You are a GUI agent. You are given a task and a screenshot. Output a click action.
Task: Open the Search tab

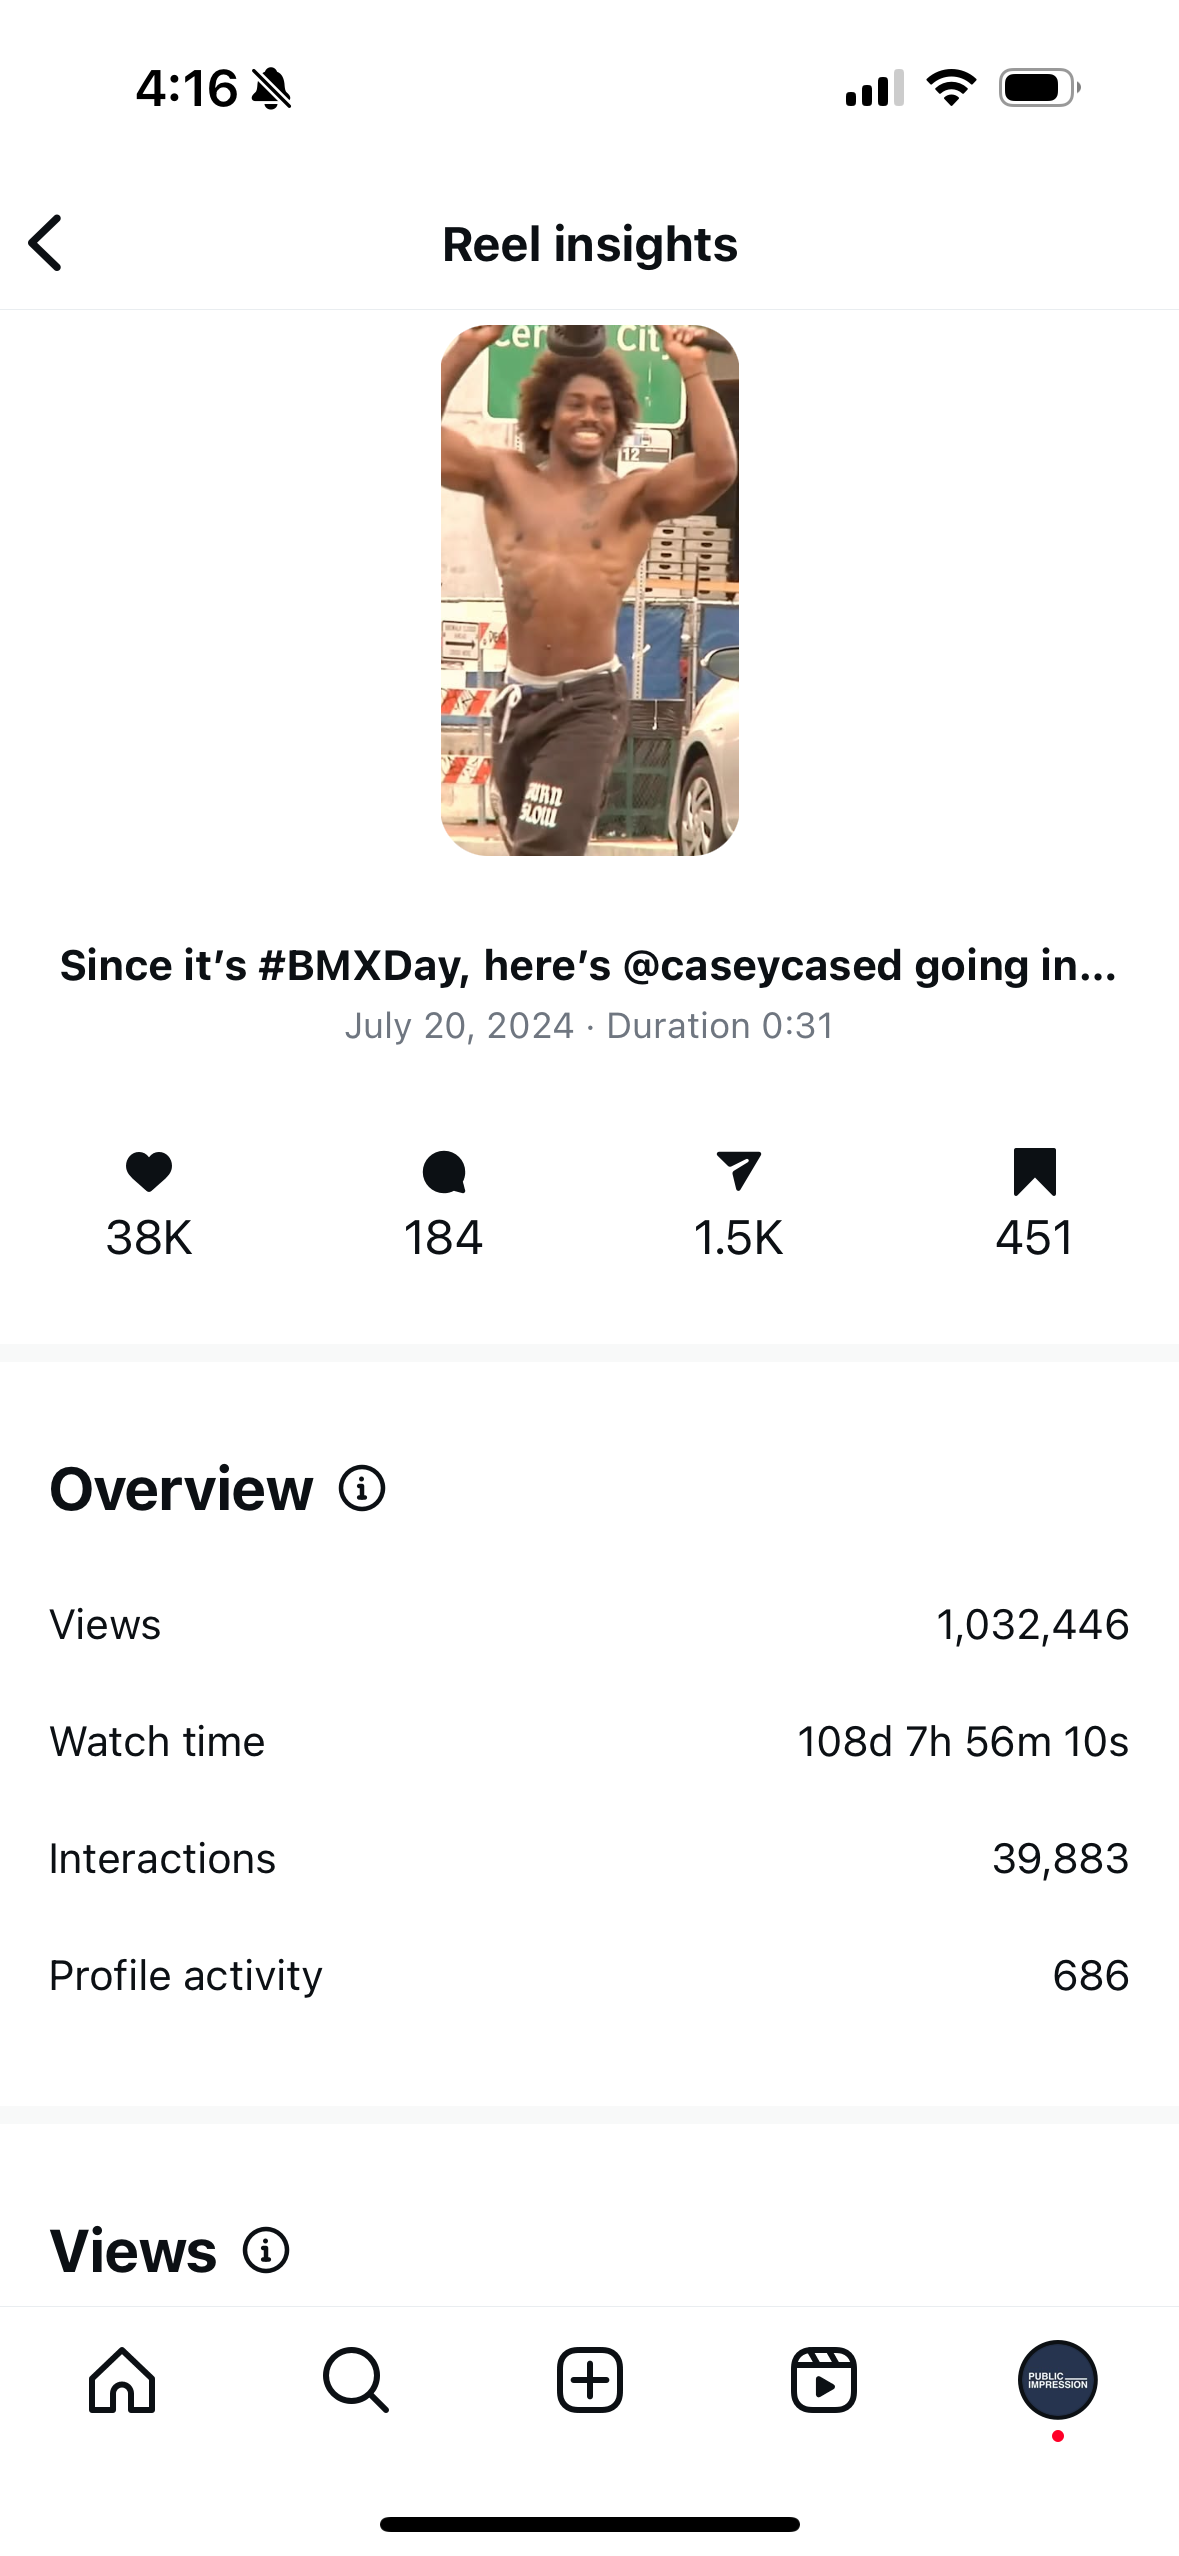pyautogui.click(x=356, y=2380)
